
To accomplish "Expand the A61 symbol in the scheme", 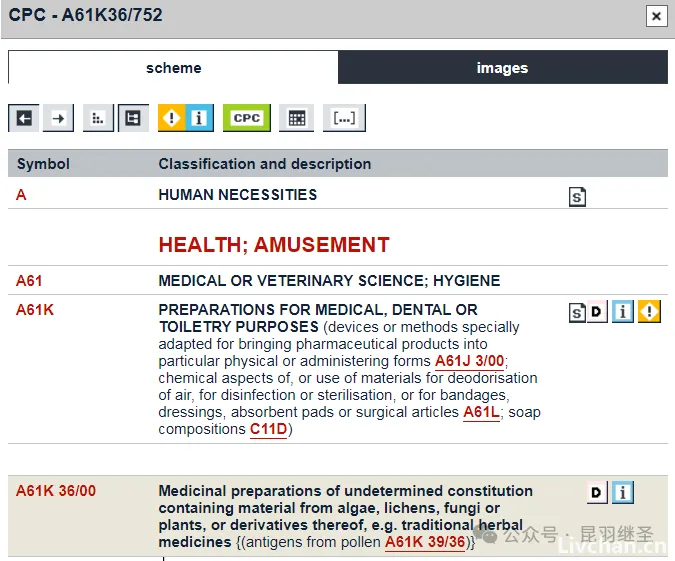I will click(29, 281).
